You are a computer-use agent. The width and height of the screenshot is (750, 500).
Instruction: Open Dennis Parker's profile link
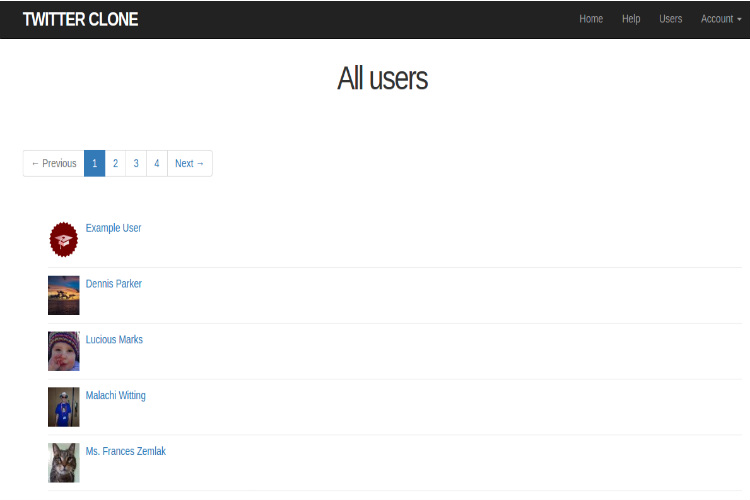pyautogui.click(x=113, y=284)
